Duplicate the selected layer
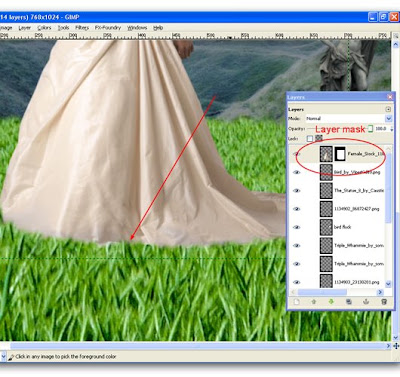Viewport: 400px width, 377px height. point(349,302)
